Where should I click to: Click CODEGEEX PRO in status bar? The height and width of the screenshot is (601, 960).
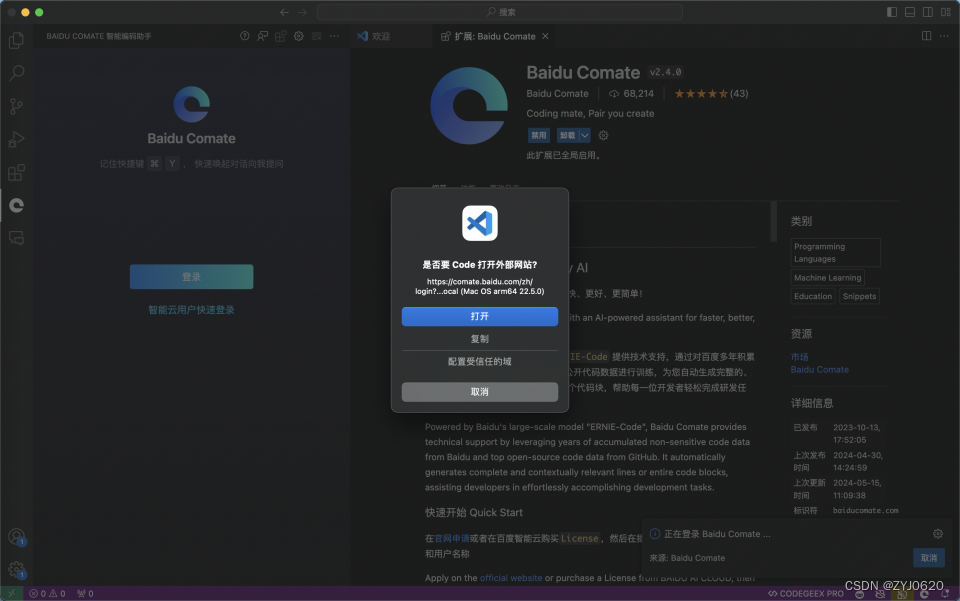806,593
